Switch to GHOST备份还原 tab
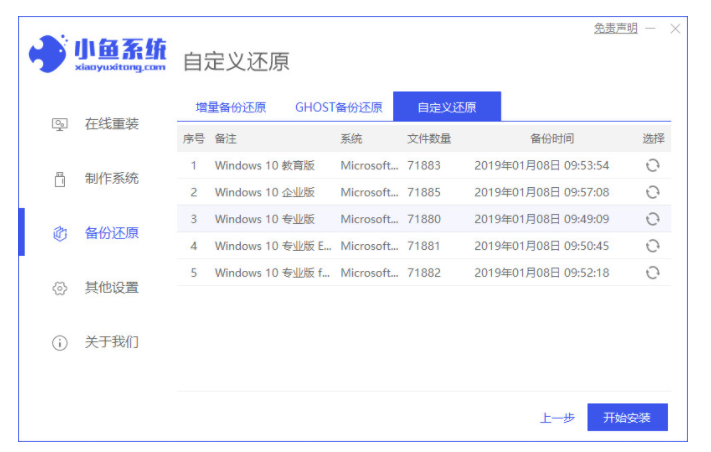 tap(338, 107)
